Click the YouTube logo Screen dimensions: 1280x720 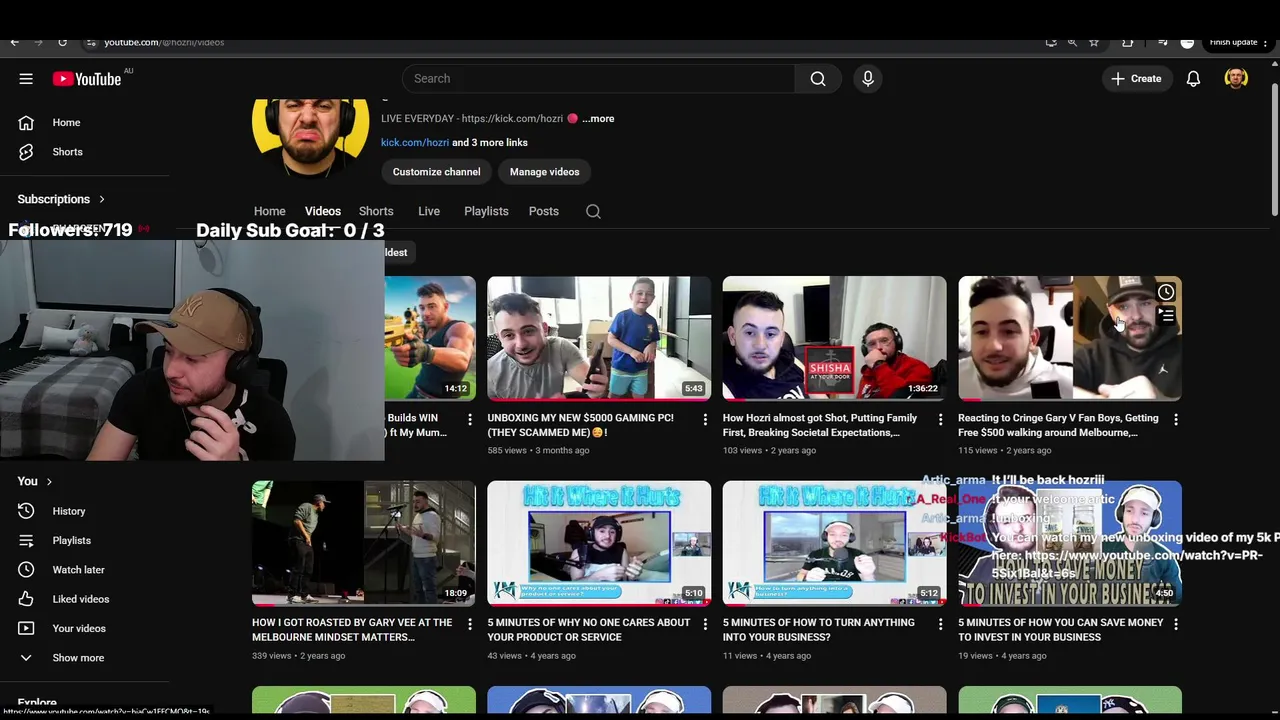point(87,79)
